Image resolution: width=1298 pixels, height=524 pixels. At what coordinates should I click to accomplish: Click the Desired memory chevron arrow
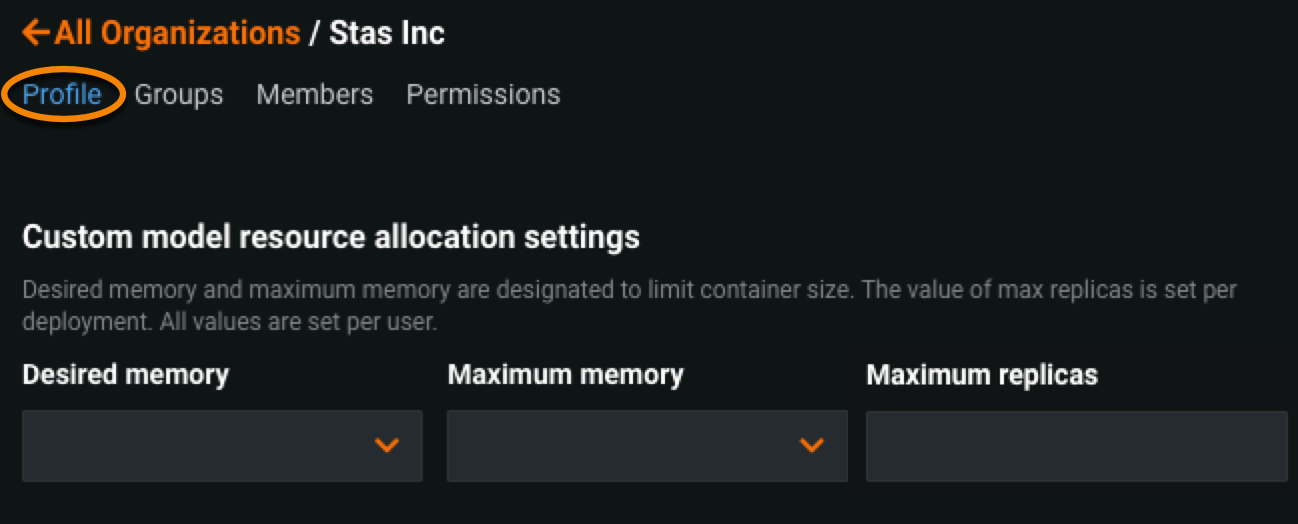387,445
